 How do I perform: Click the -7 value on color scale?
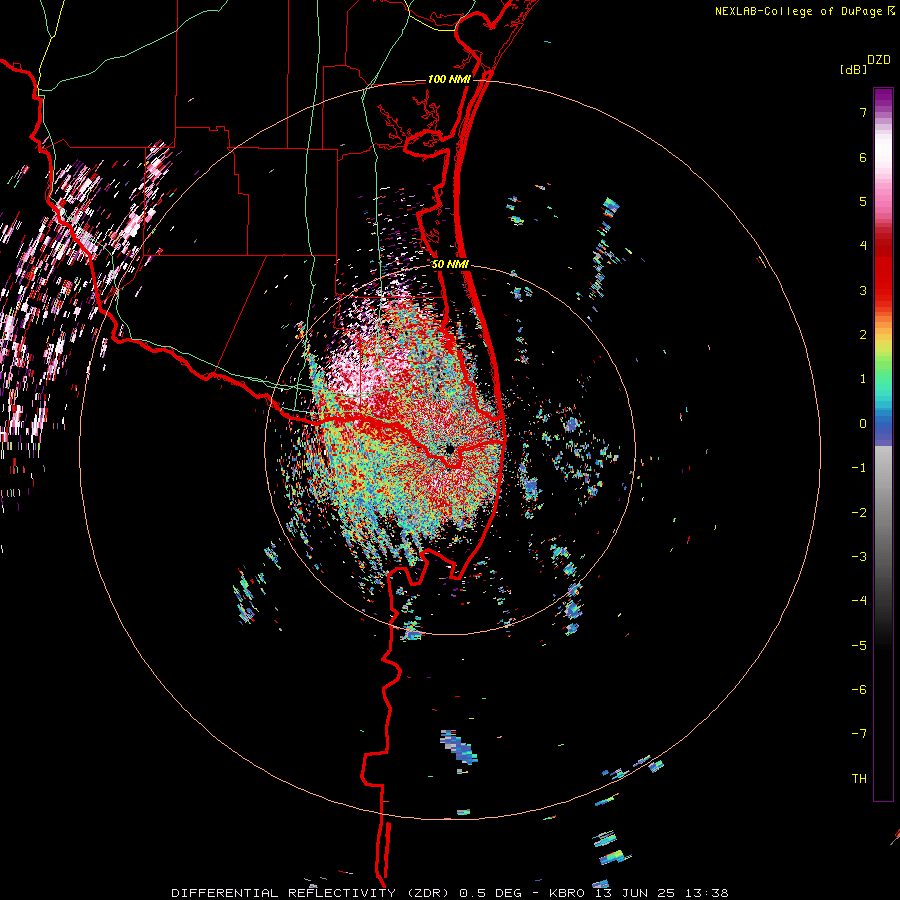859,734
